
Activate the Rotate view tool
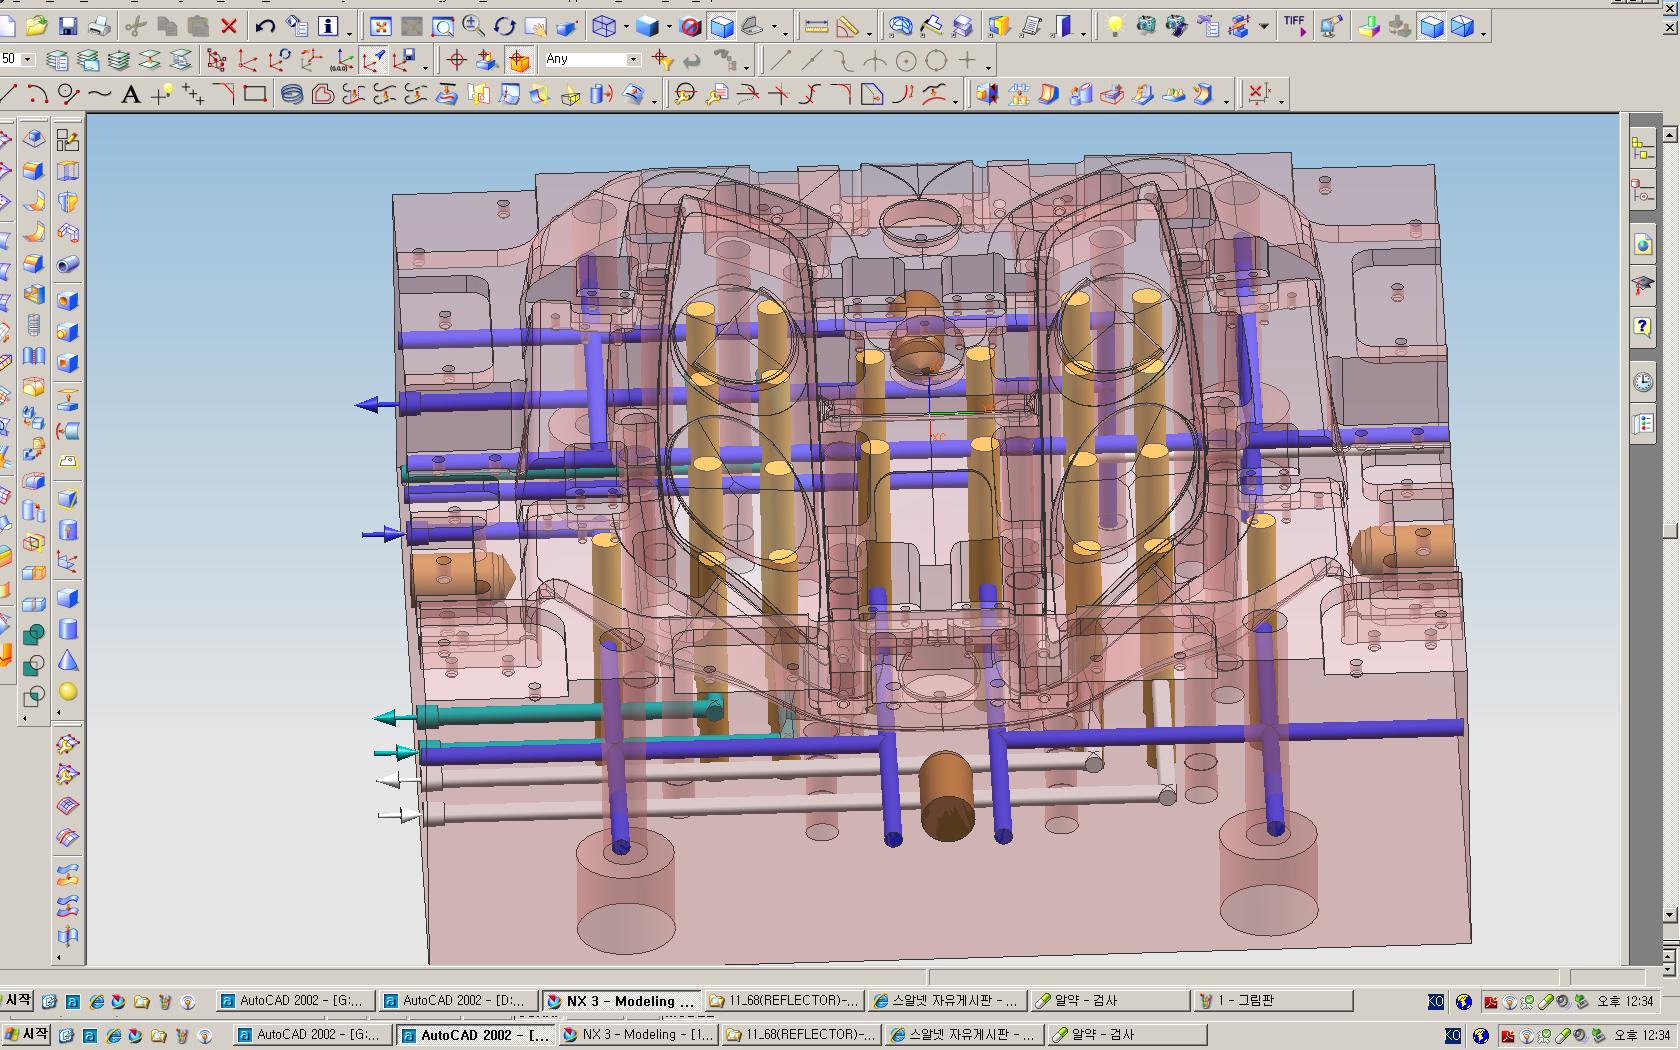pos(504,26)
